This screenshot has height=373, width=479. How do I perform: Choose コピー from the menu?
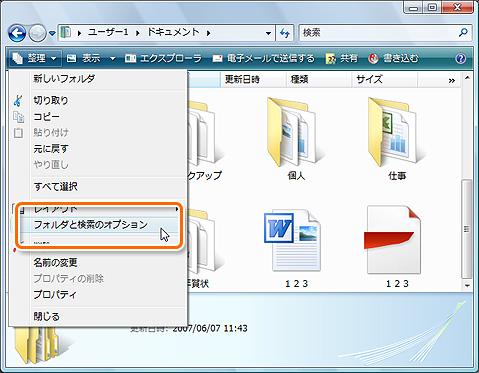point(98,117)
